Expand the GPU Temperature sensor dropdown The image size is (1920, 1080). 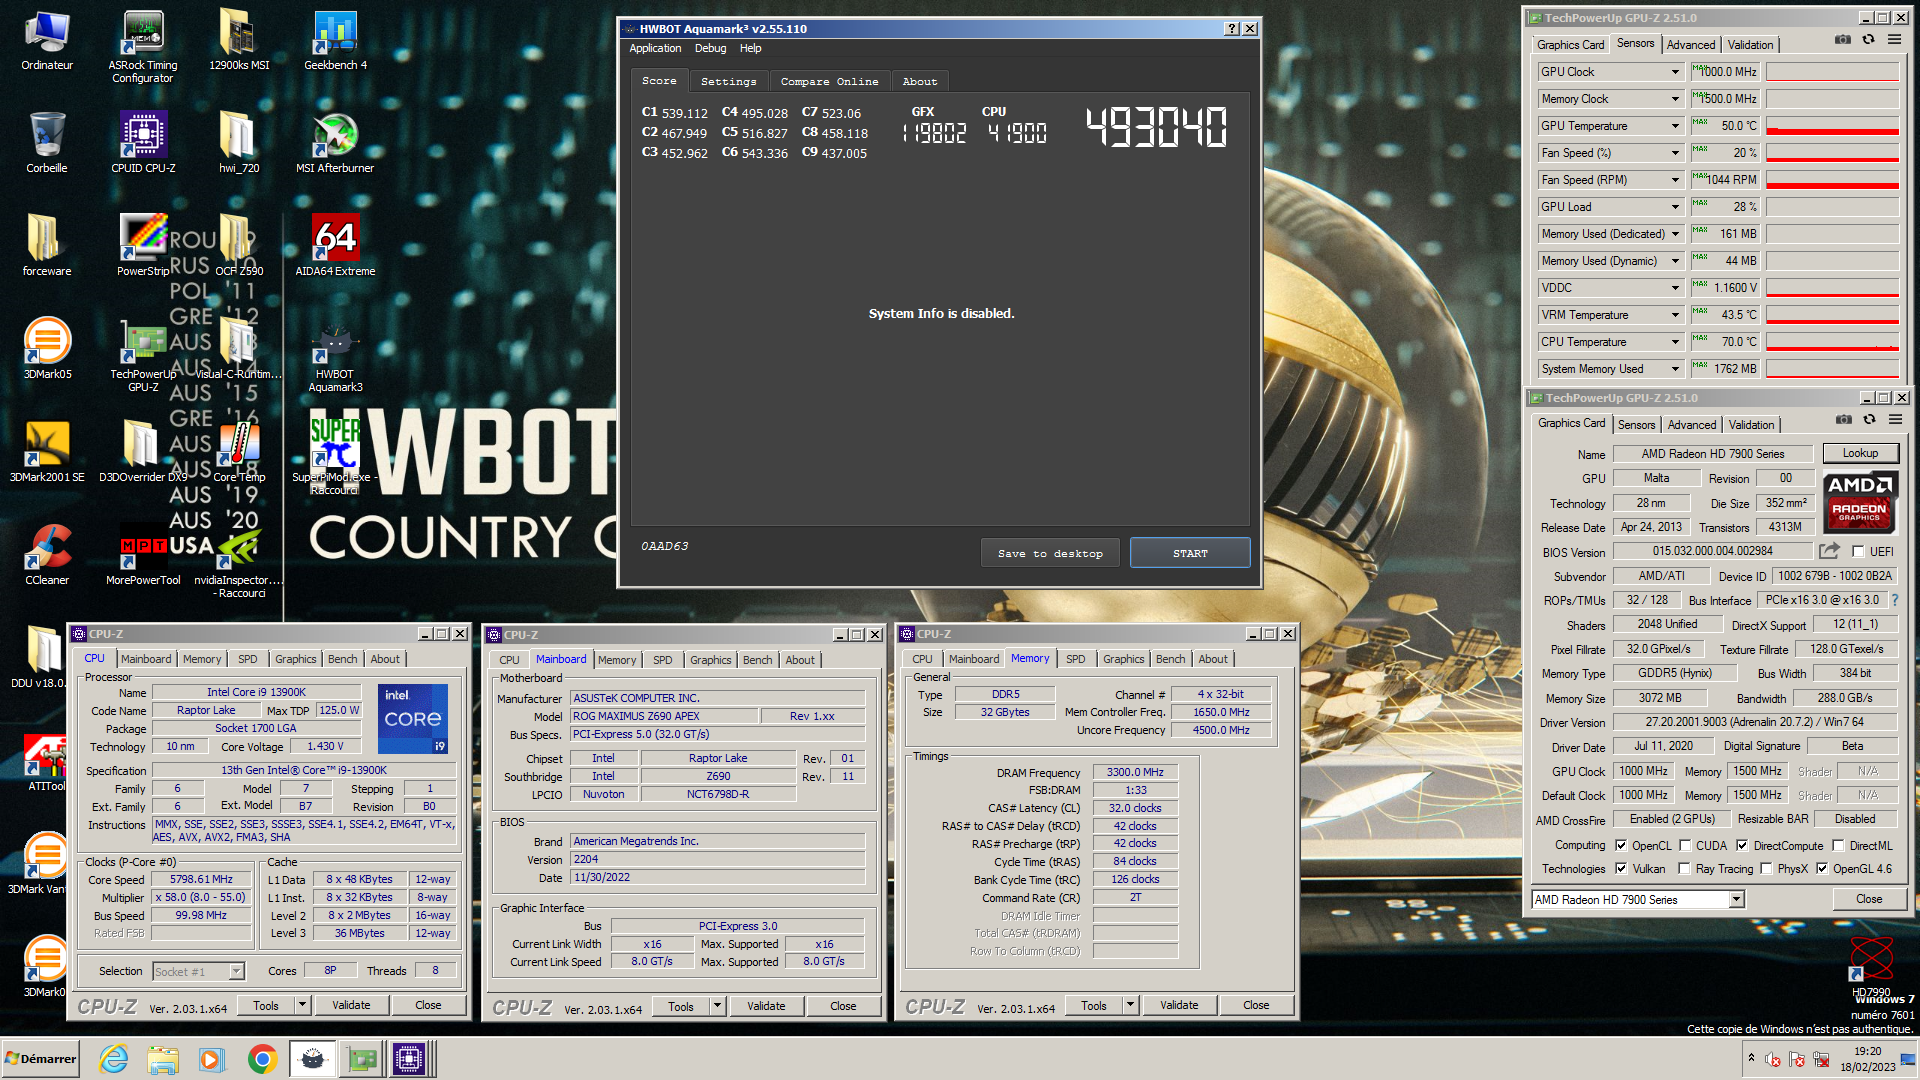[x=1675, y=126]
